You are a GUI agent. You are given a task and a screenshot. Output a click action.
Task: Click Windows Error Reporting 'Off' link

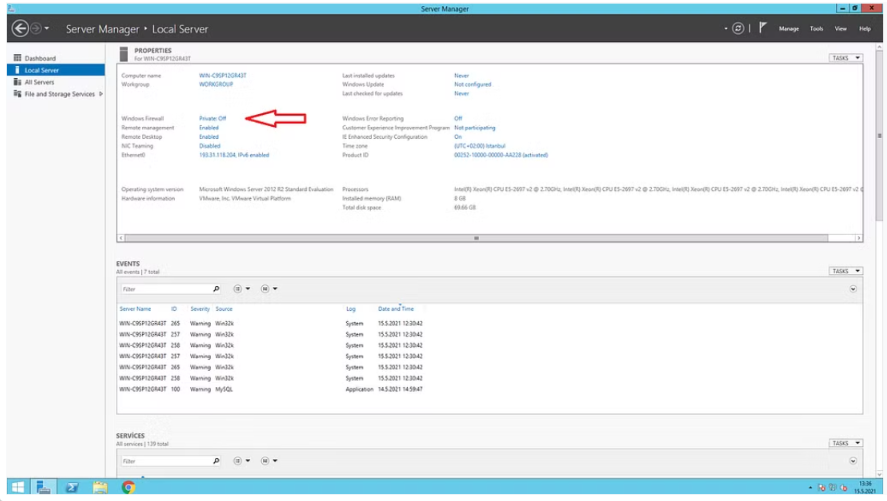(458, 118)
